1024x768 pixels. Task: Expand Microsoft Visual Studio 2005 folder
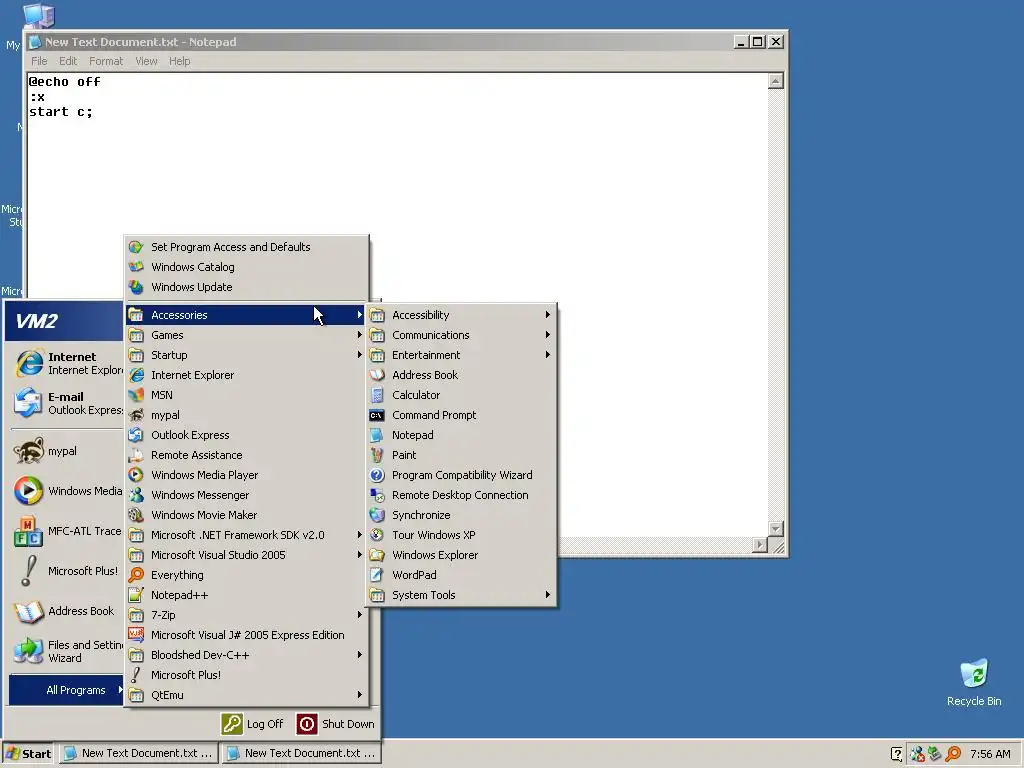247,555
